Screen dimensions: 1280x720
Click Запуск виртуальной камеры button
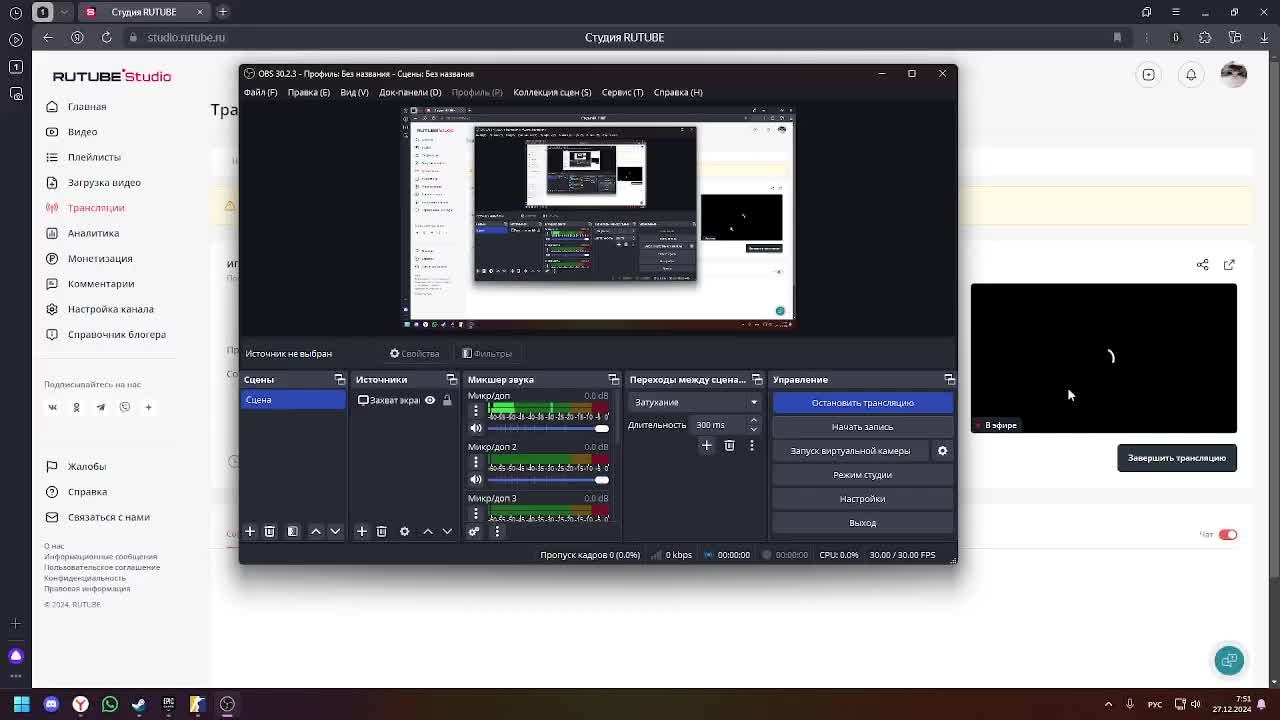[x=850, y=451]
